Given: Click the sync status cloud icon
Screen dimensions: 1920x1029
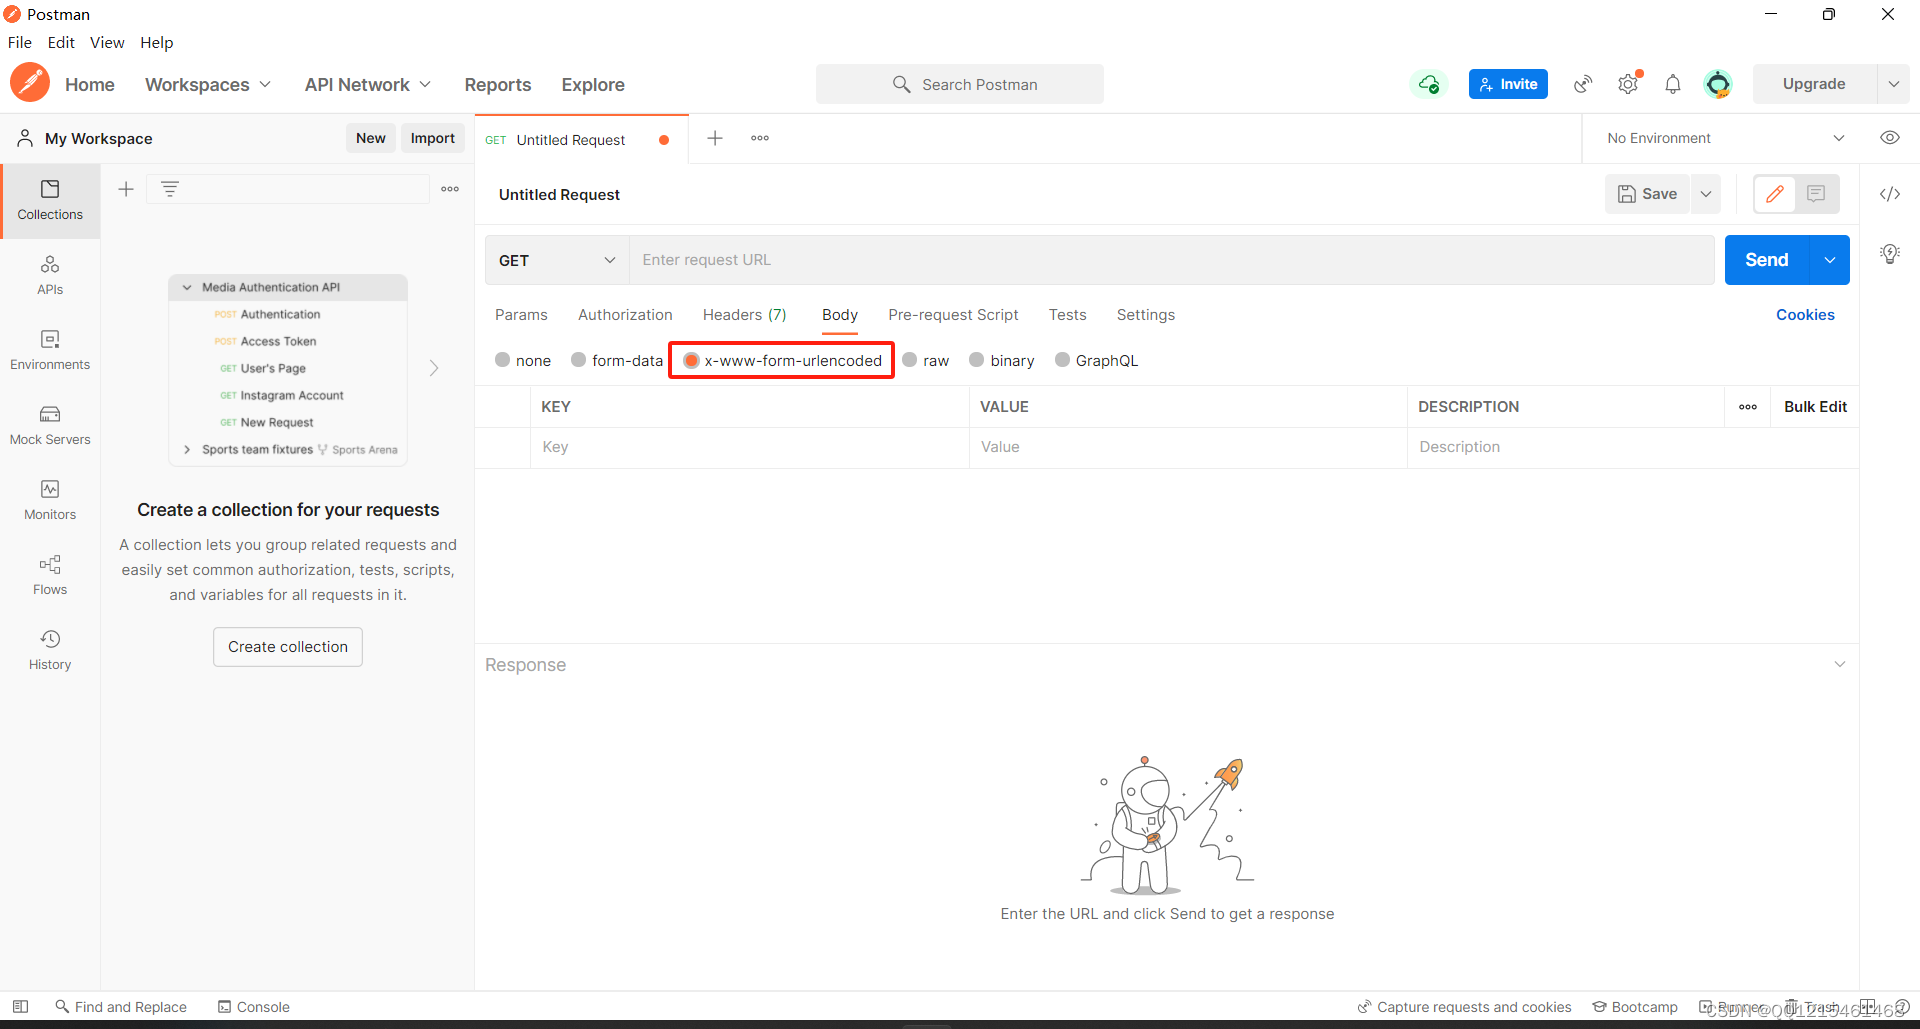Looking at the screenshot, I should click(x=1429, y=84).
